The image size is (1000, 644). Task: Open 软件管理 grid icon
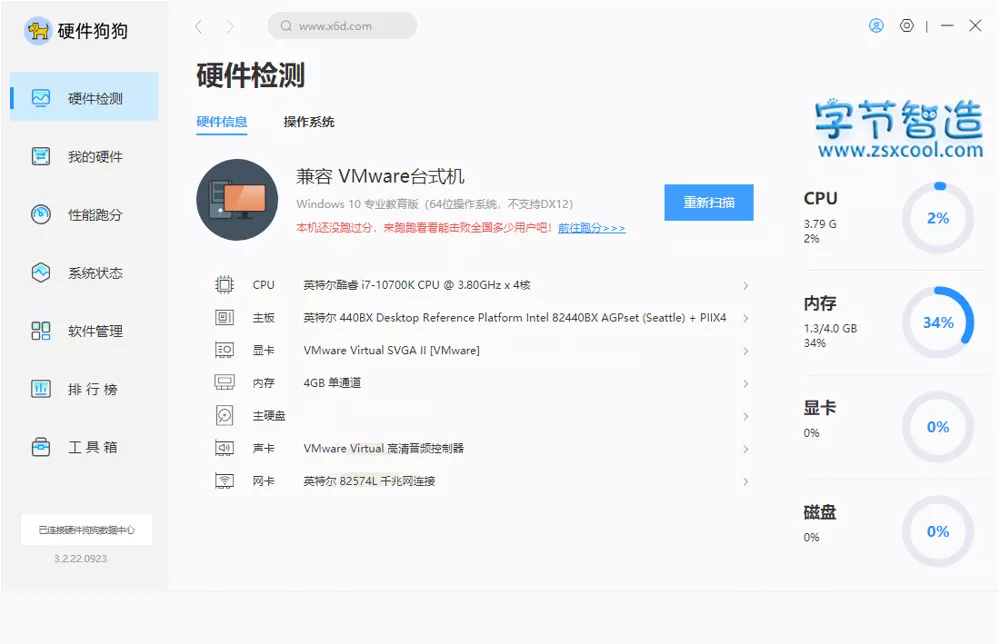point(41,330)
